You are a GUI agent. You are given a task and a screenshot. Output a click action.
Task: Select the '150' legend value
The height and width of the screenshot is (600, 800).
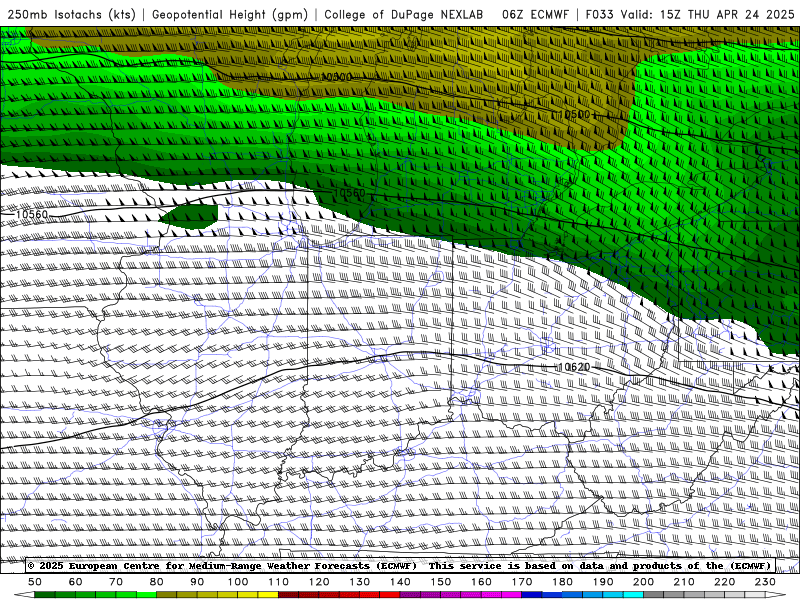tap(441, 582)
